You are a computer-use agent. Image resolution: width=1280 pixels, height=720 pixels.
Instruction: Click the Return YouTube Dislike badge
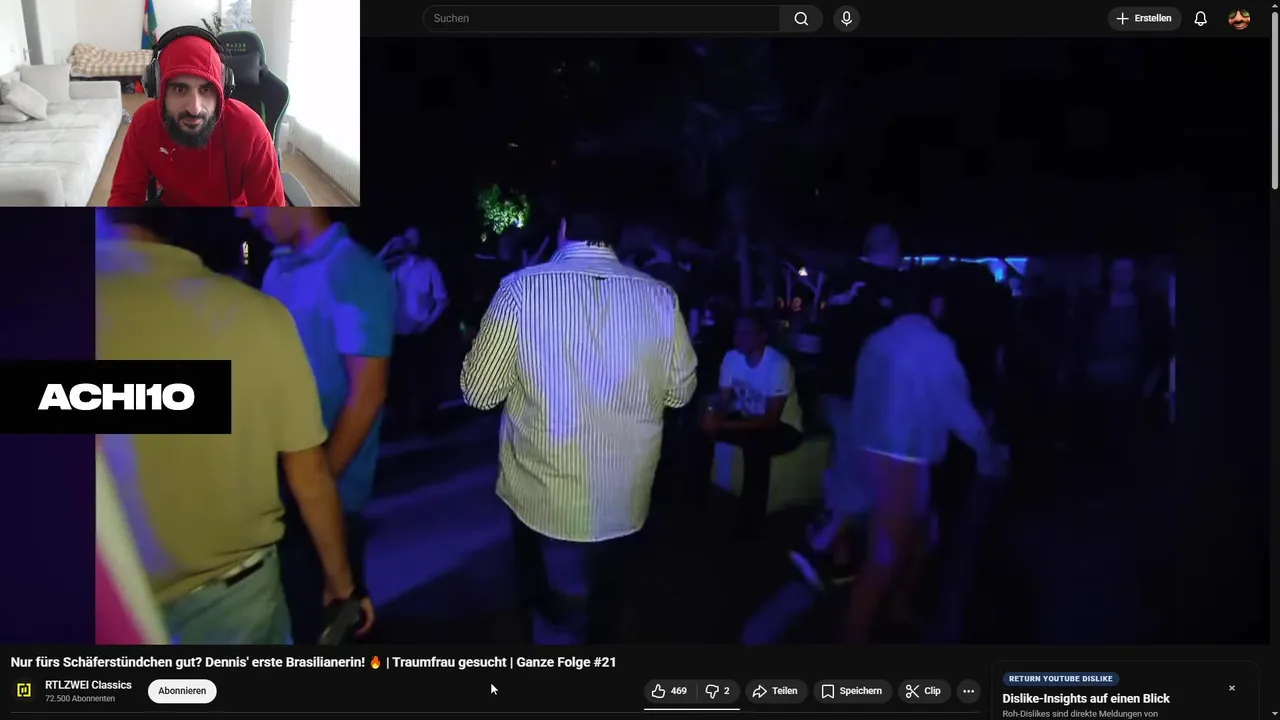(1060, 679)
